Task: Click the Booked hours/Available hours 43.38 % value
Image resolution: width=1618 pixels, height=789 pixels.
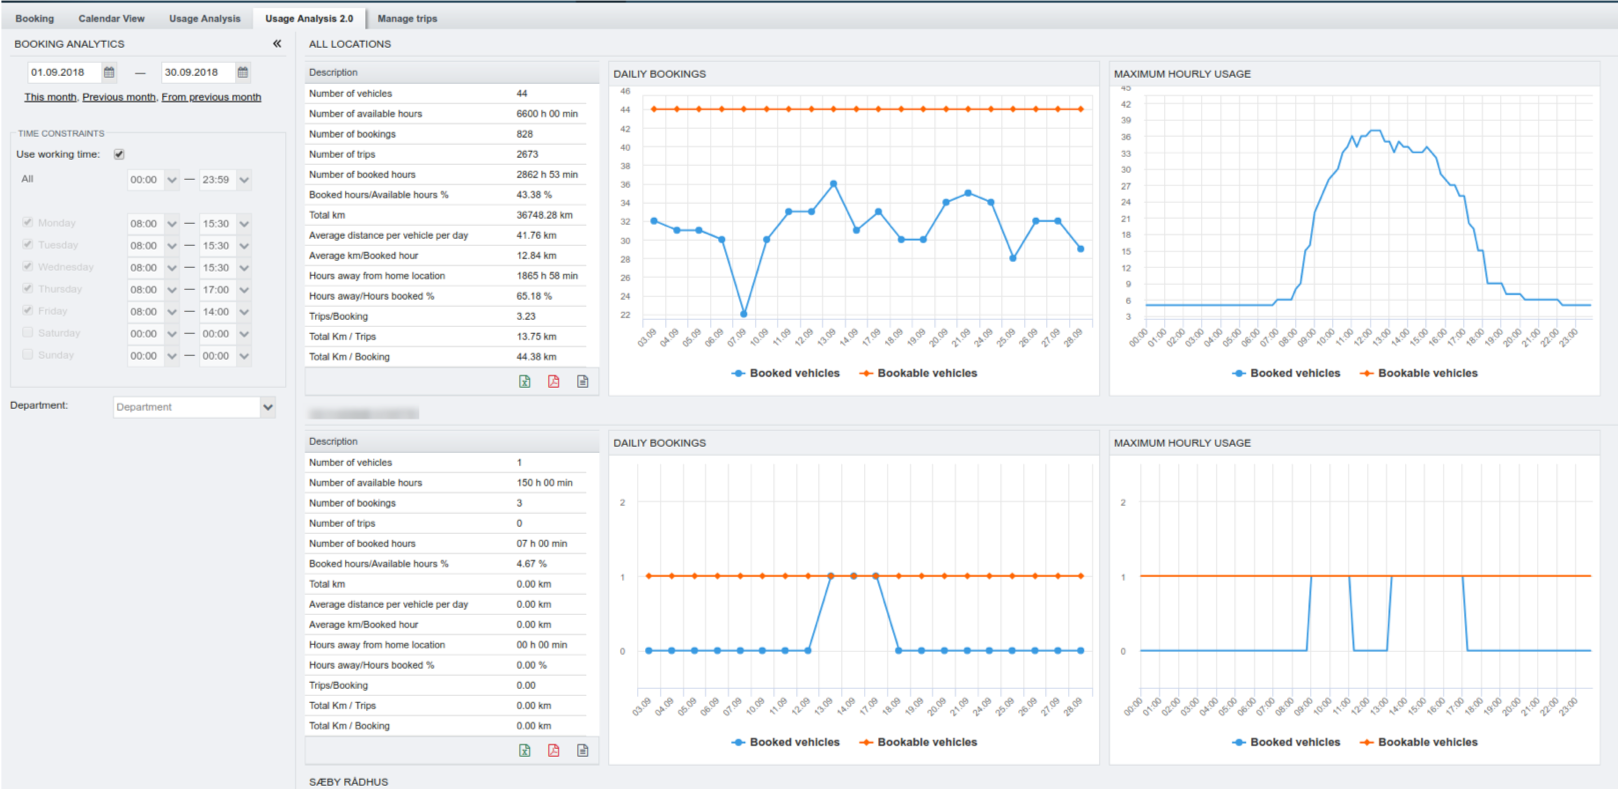Action: tap(534, 195)
